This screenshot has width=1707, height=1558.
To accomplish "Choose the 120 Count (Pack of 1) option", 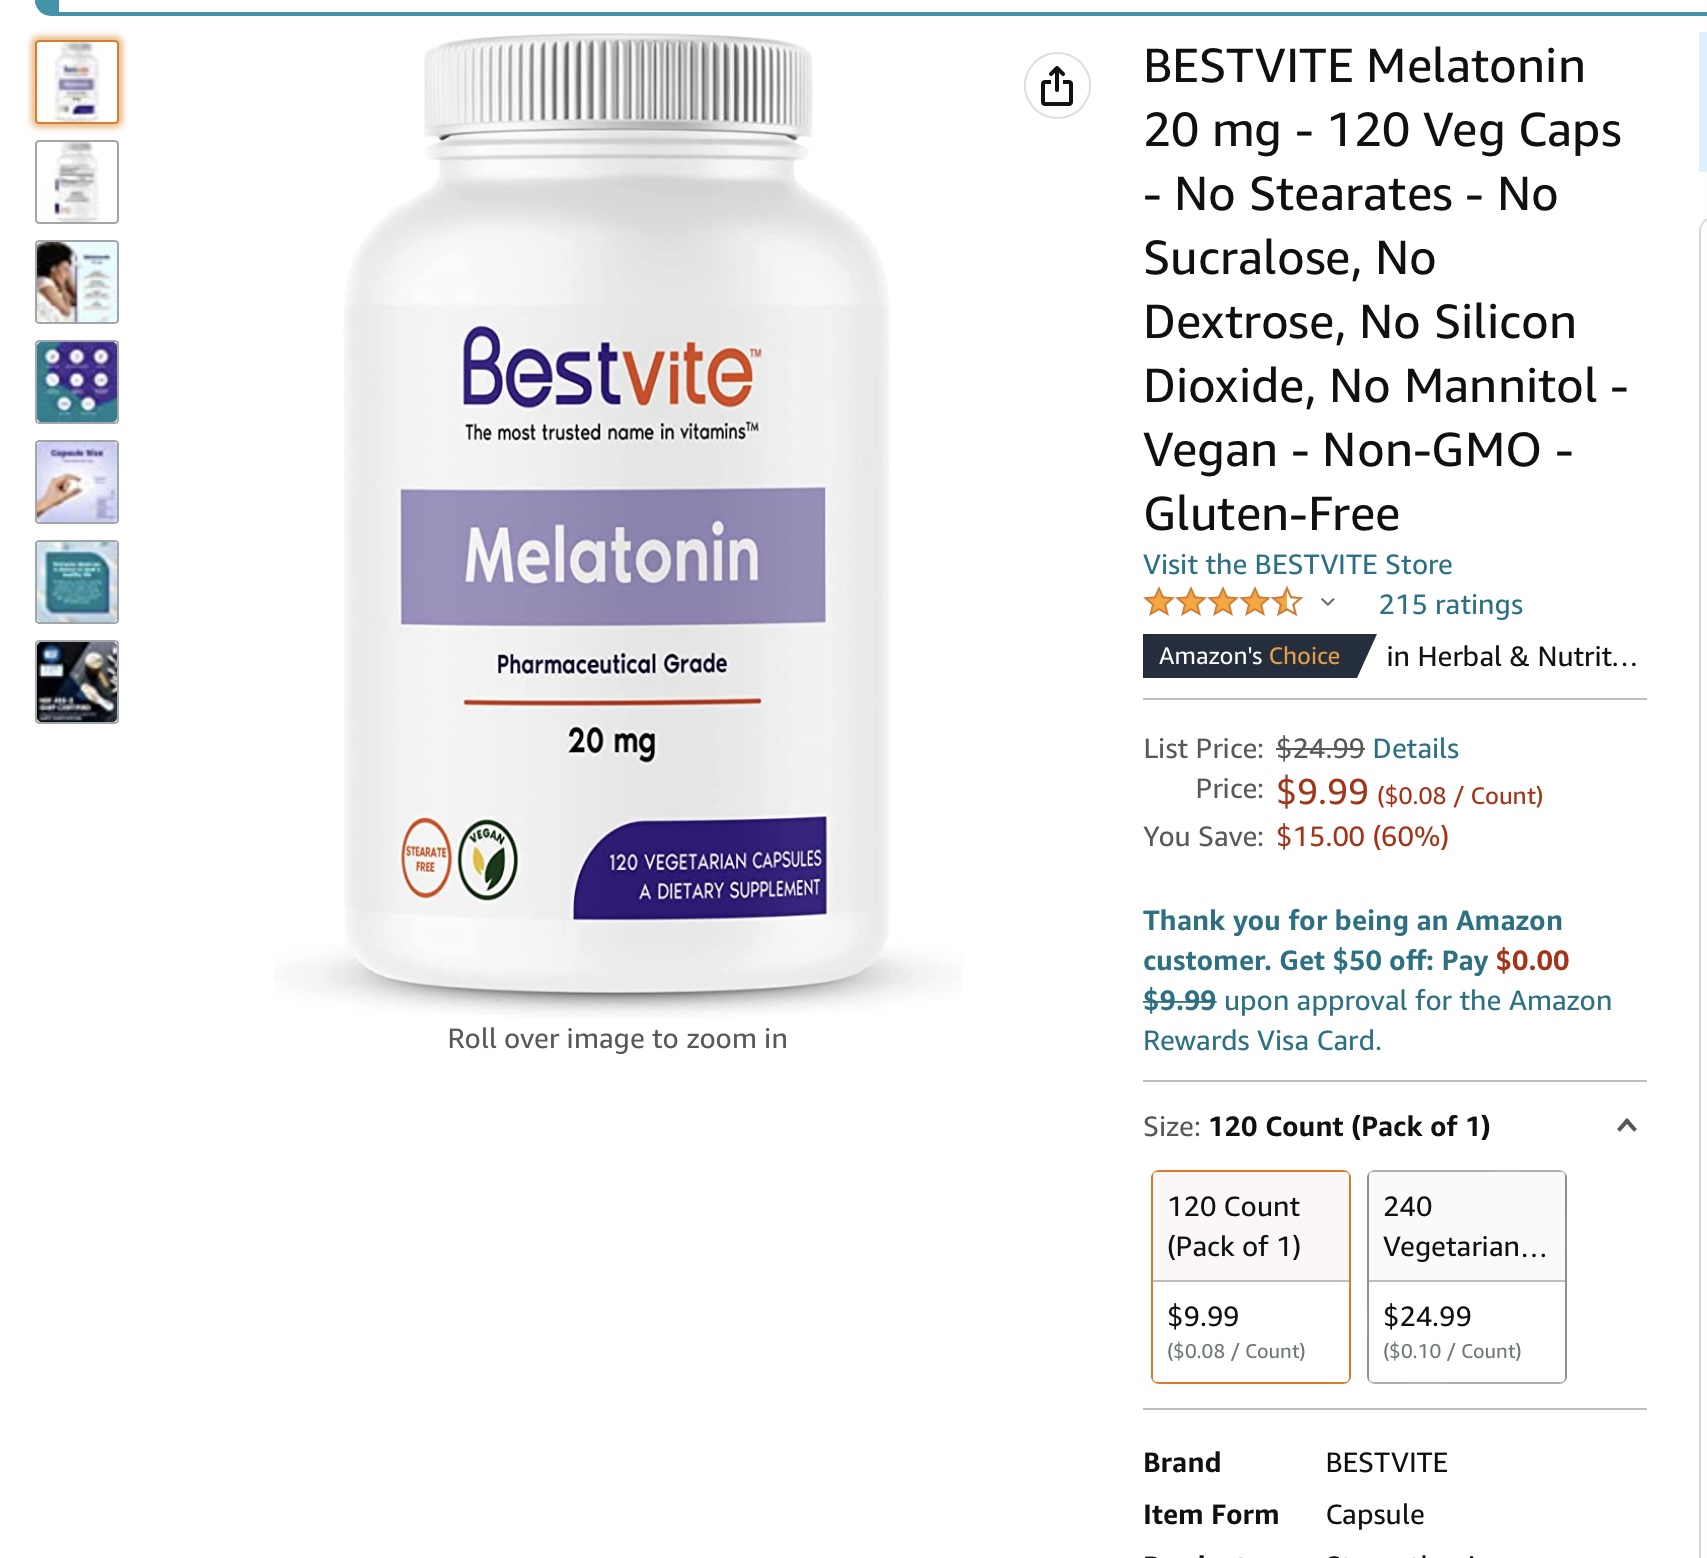I will pos(1251,1277).
